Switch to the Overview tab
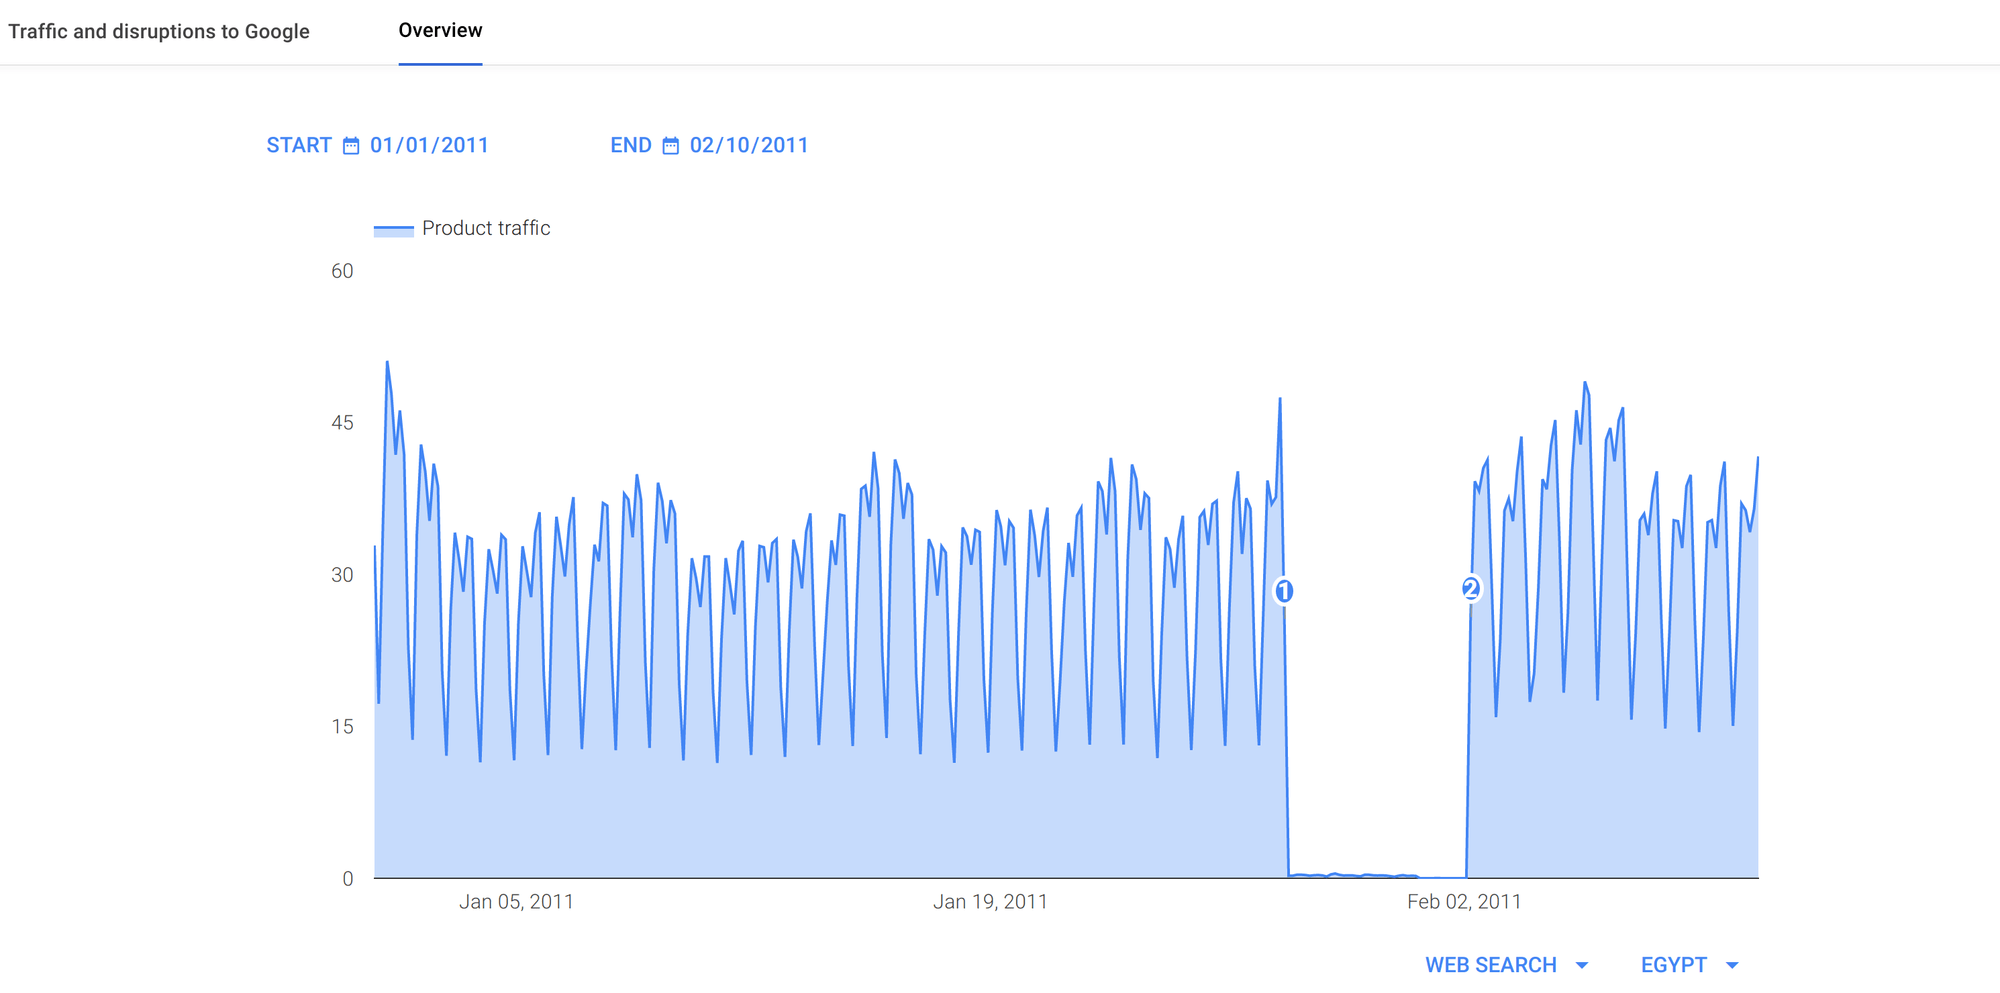The image size is (2000, 993). pos(440,30)
